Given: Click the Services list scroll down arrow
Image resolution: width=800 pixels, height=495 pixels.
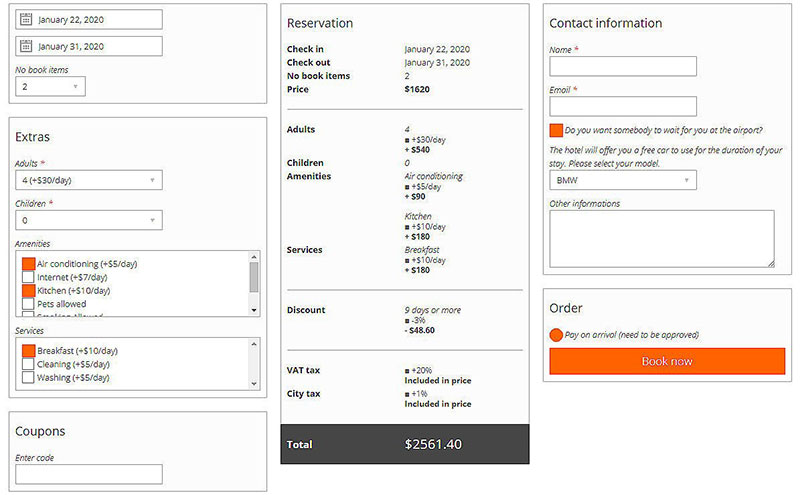Looking at the screenshot, I should [x=254, y=384].
